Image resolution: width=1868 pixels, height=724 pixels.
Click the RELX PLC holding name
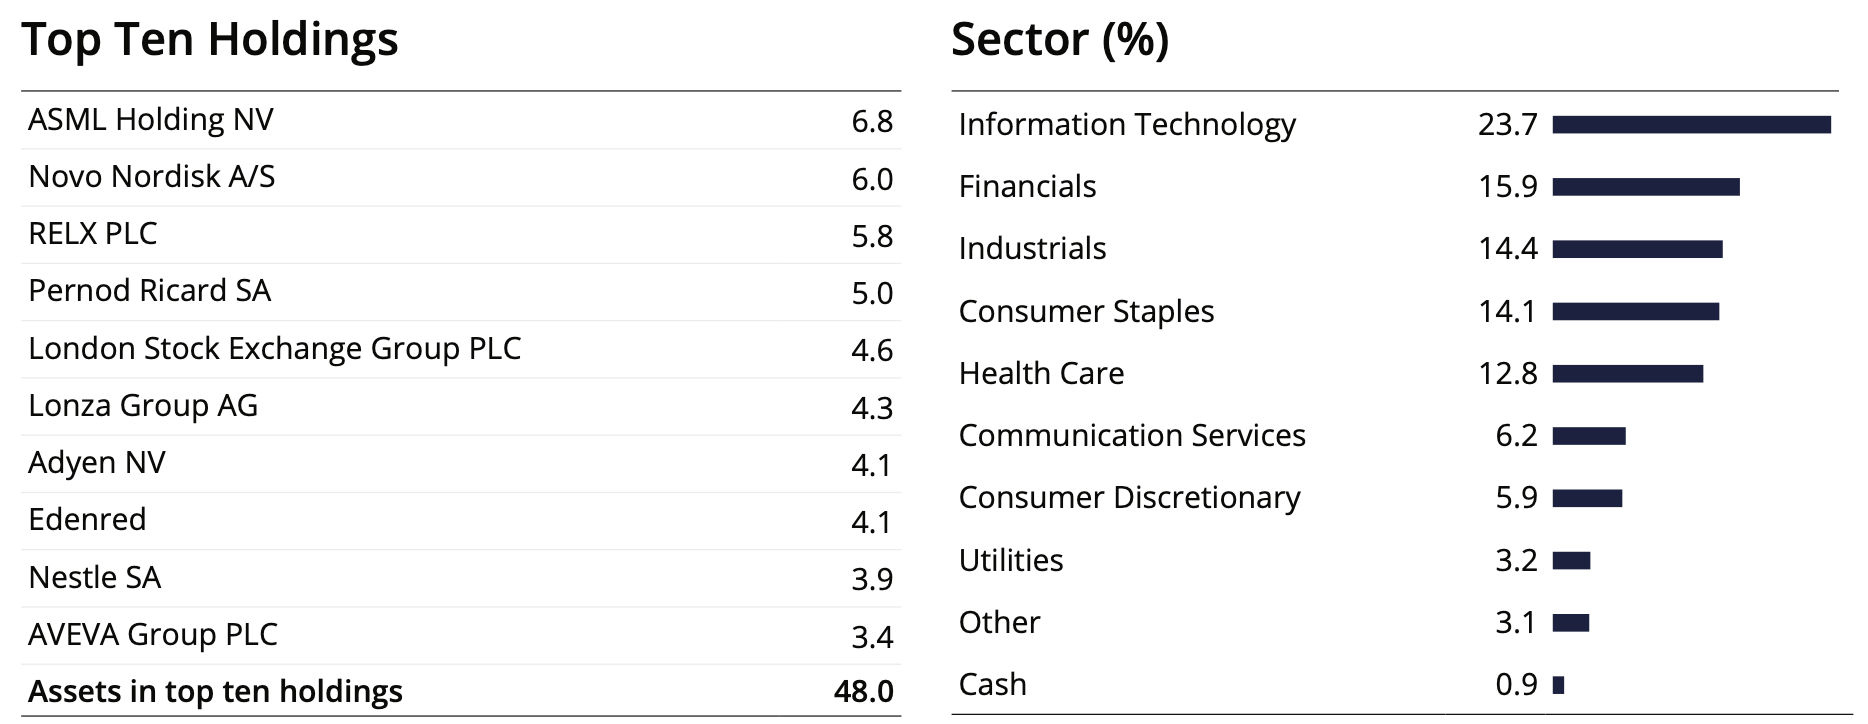93,234
